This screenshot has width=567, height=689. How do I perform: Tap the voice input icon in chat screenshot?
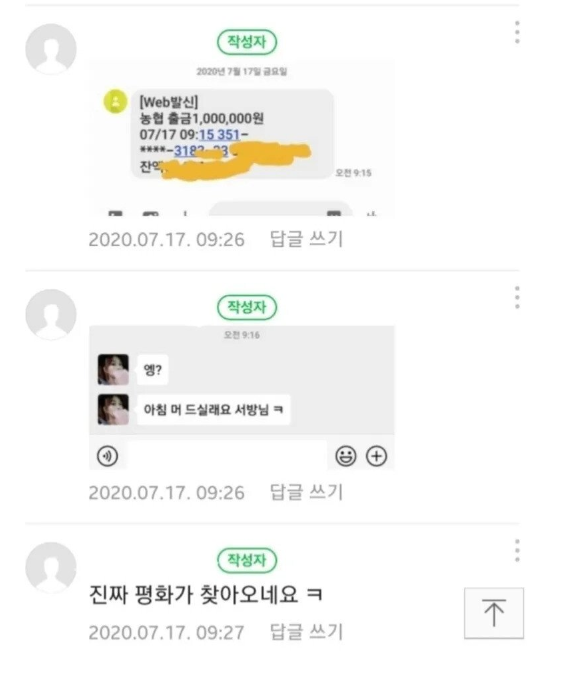(x=108, y=456)
